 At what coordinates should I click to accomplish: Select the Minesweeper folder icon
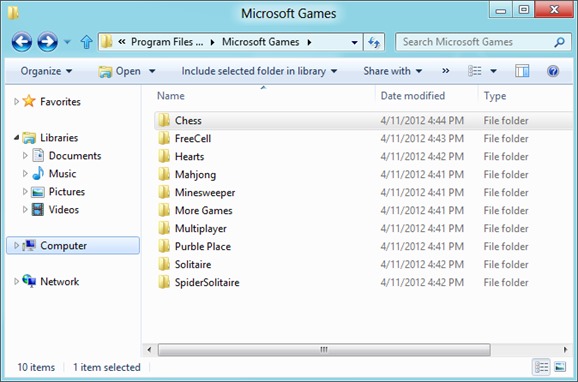[164, 192]
